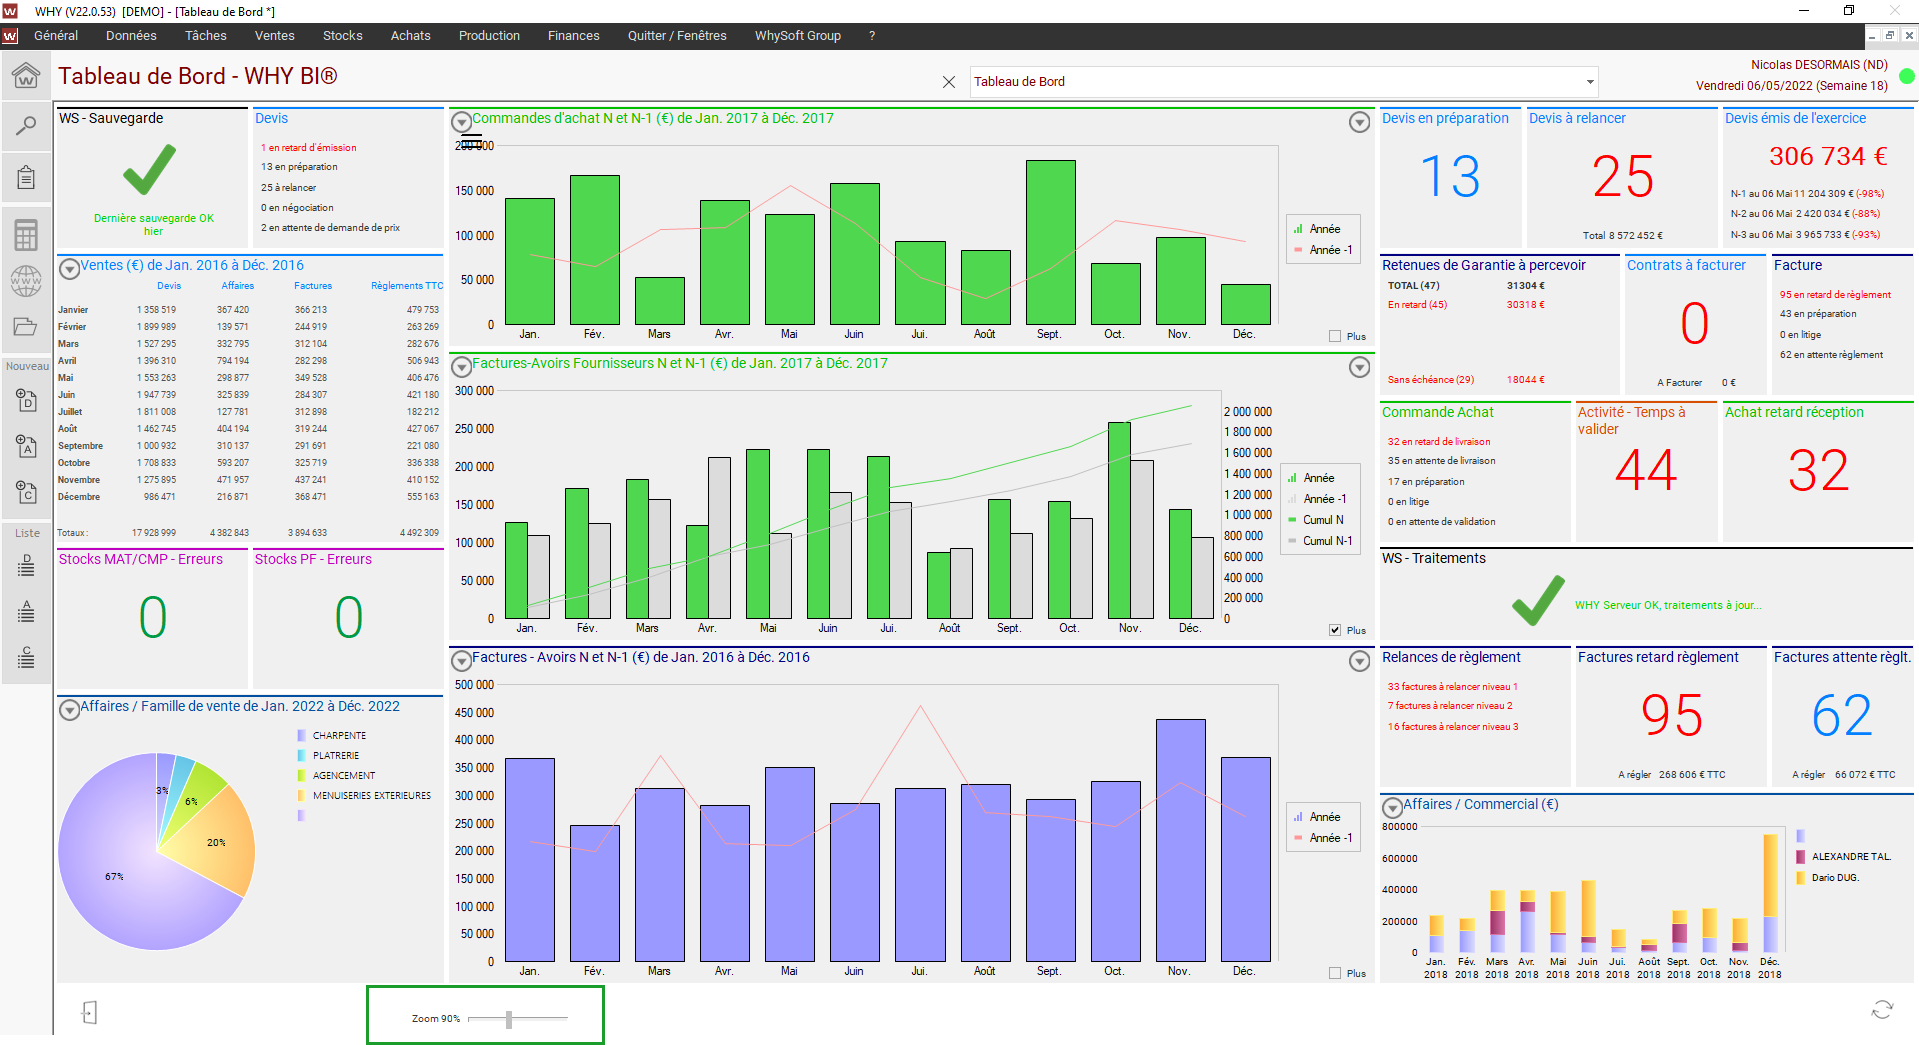
Task: Adjust the Zoom 90% slider handle
Action: (509, 1019)
